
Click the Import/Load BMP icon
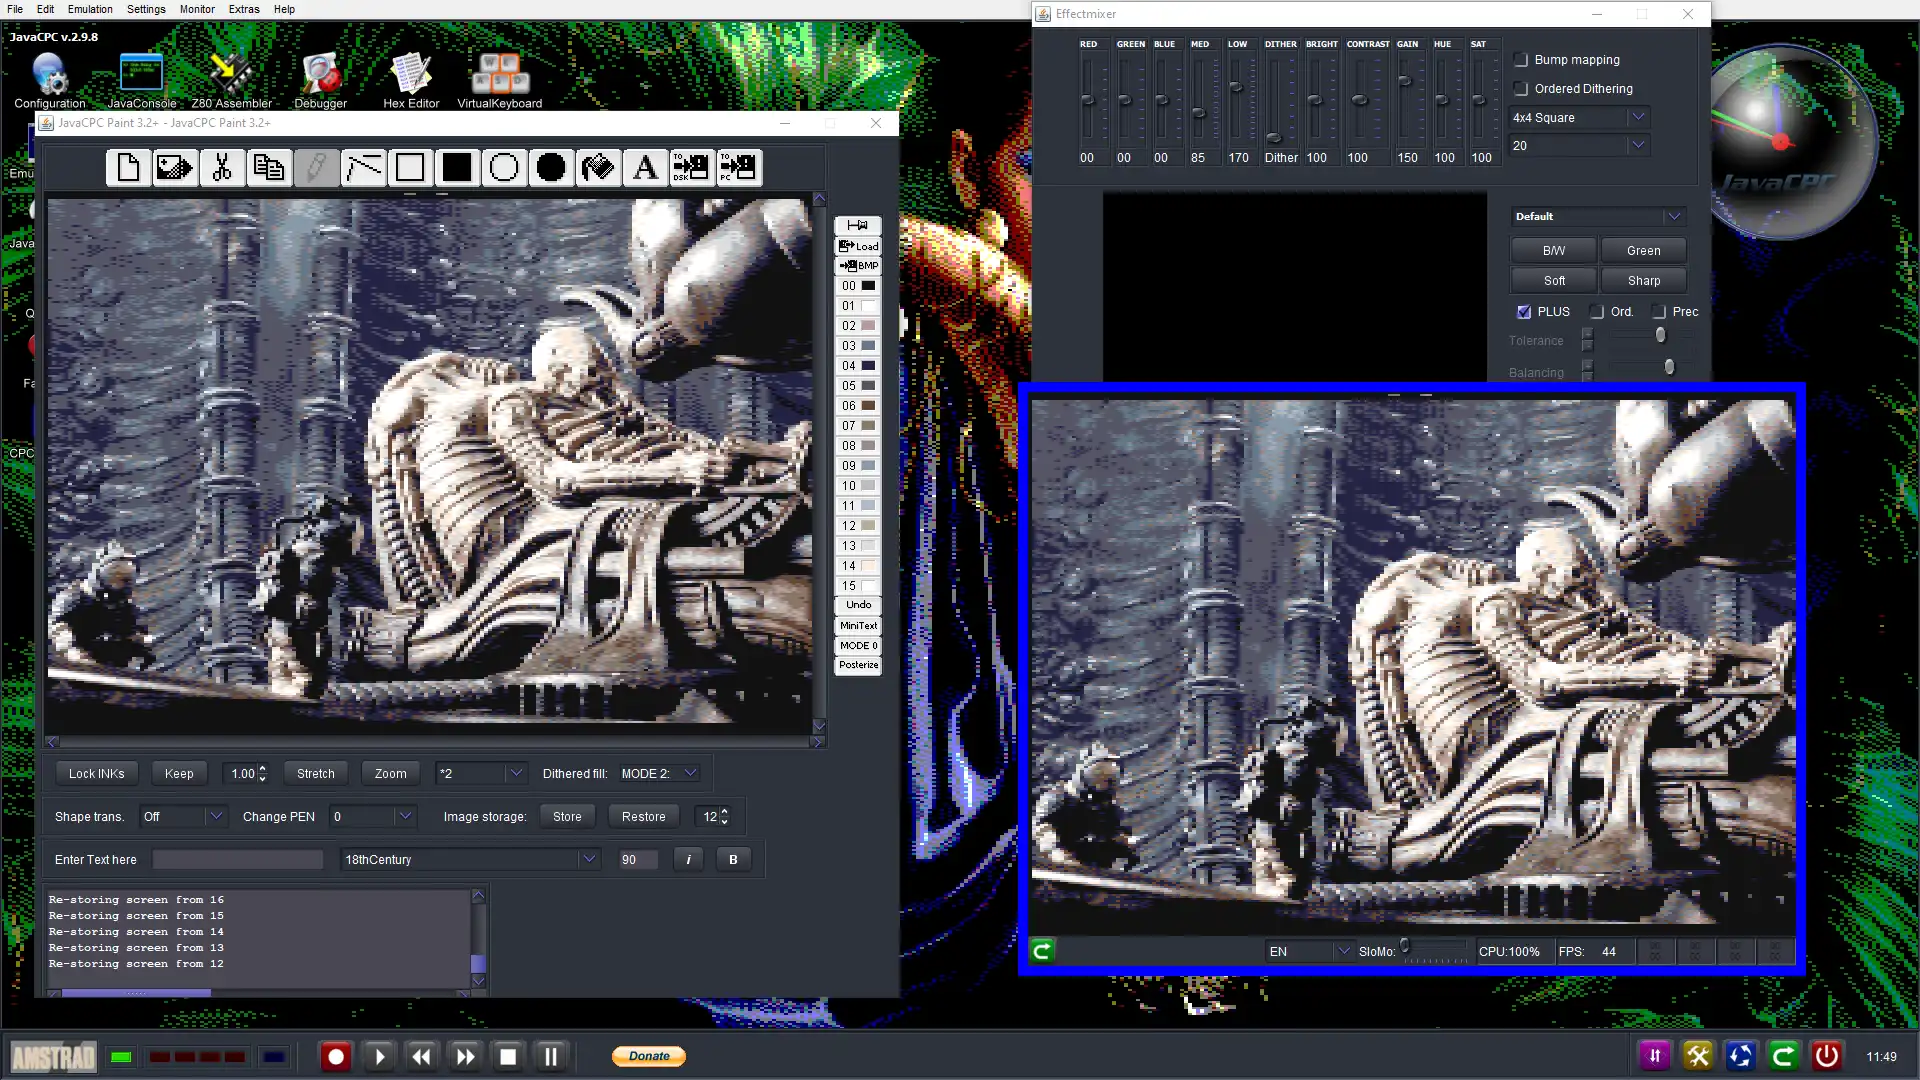[x=858, y=265]
